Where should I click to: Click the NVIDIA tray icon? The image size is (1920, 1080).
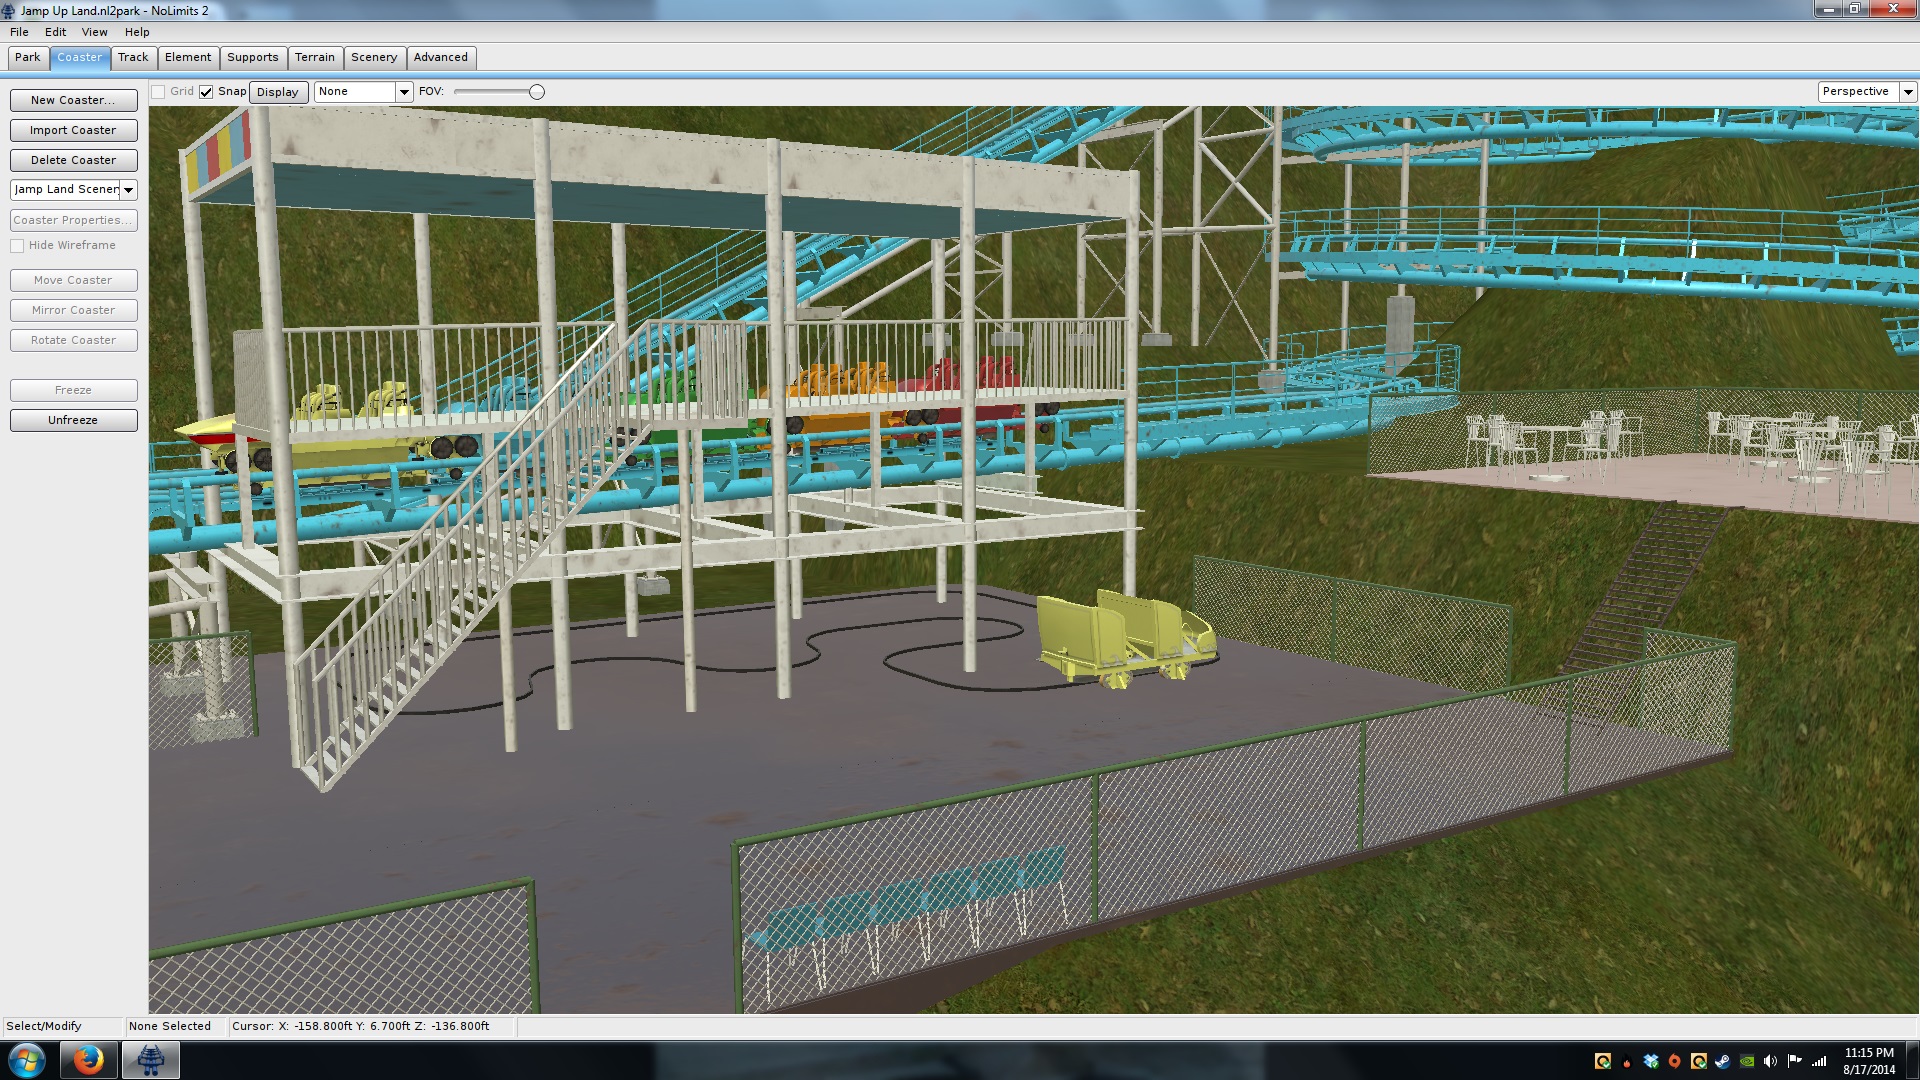click(1747, 1061)
